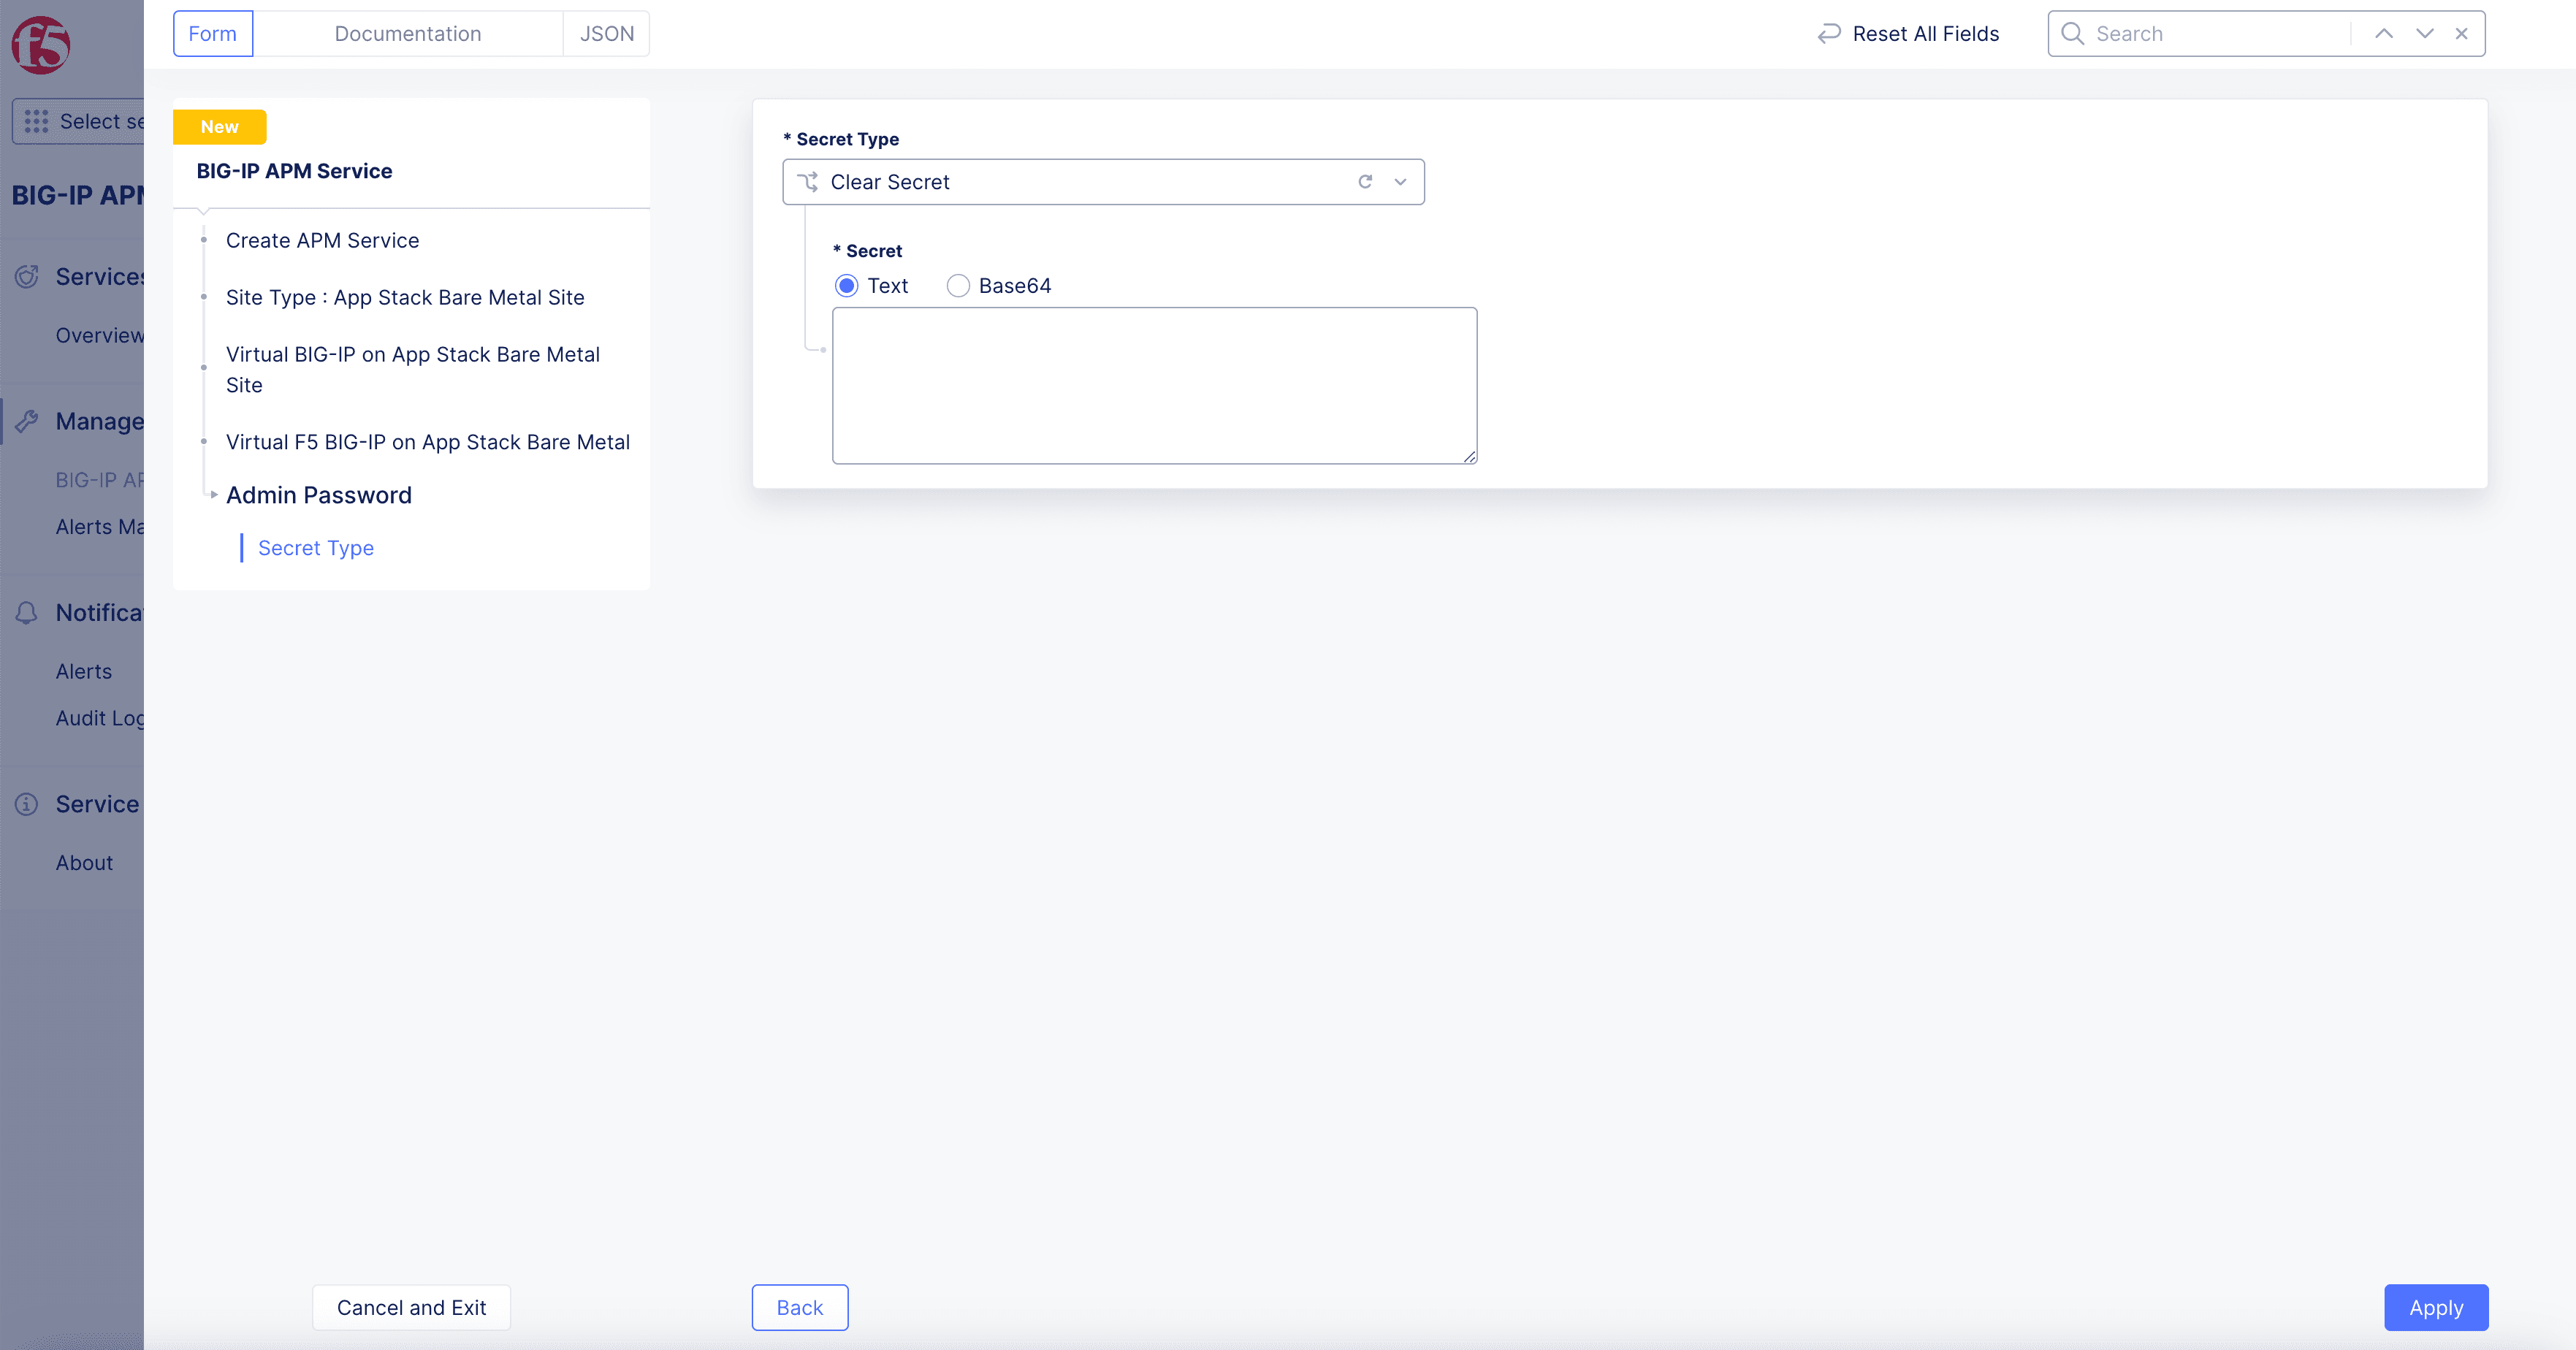Click Cancel and Exit

[x=411, y=1308]
